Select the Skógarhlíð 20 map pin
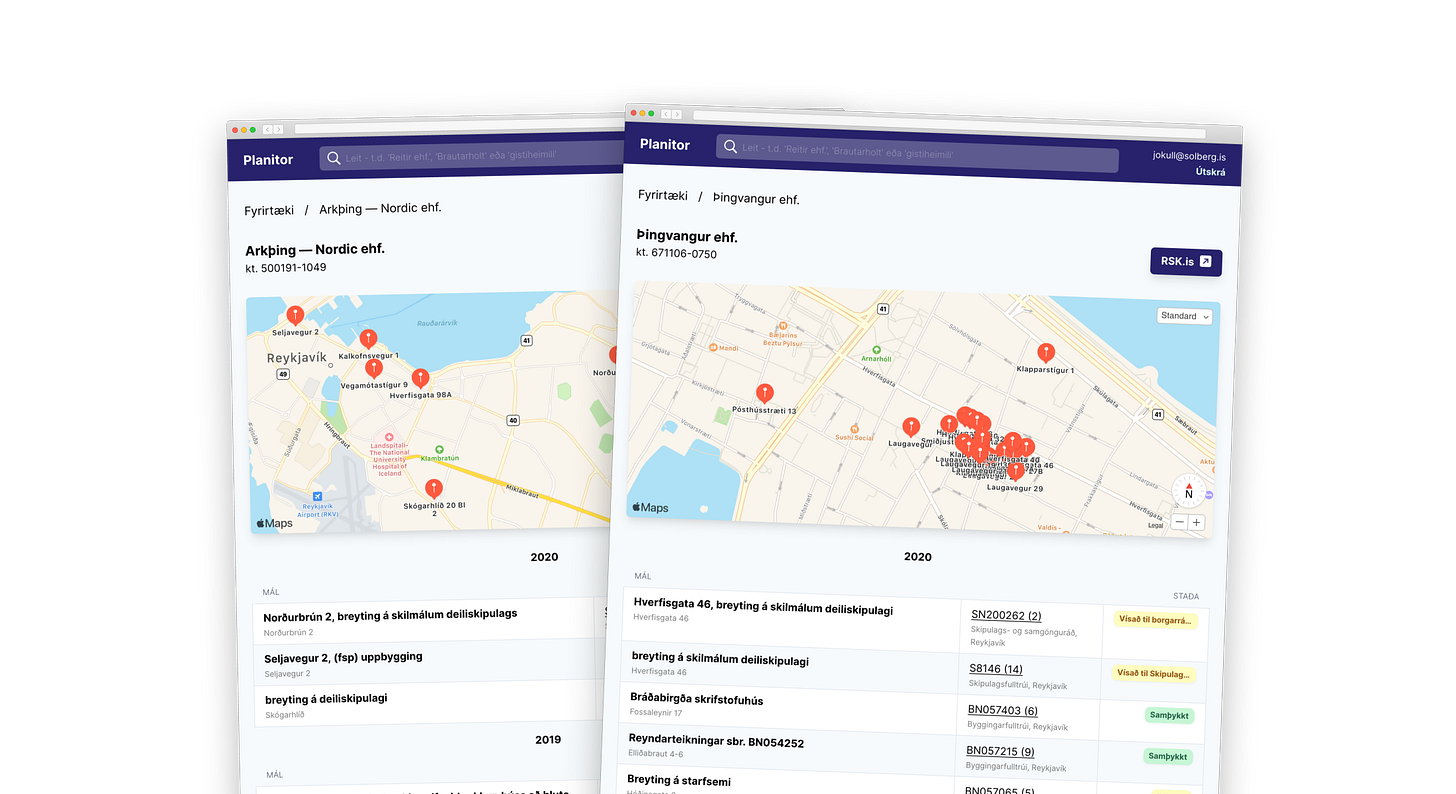The image size is (1456, 794). click(433, 489)
